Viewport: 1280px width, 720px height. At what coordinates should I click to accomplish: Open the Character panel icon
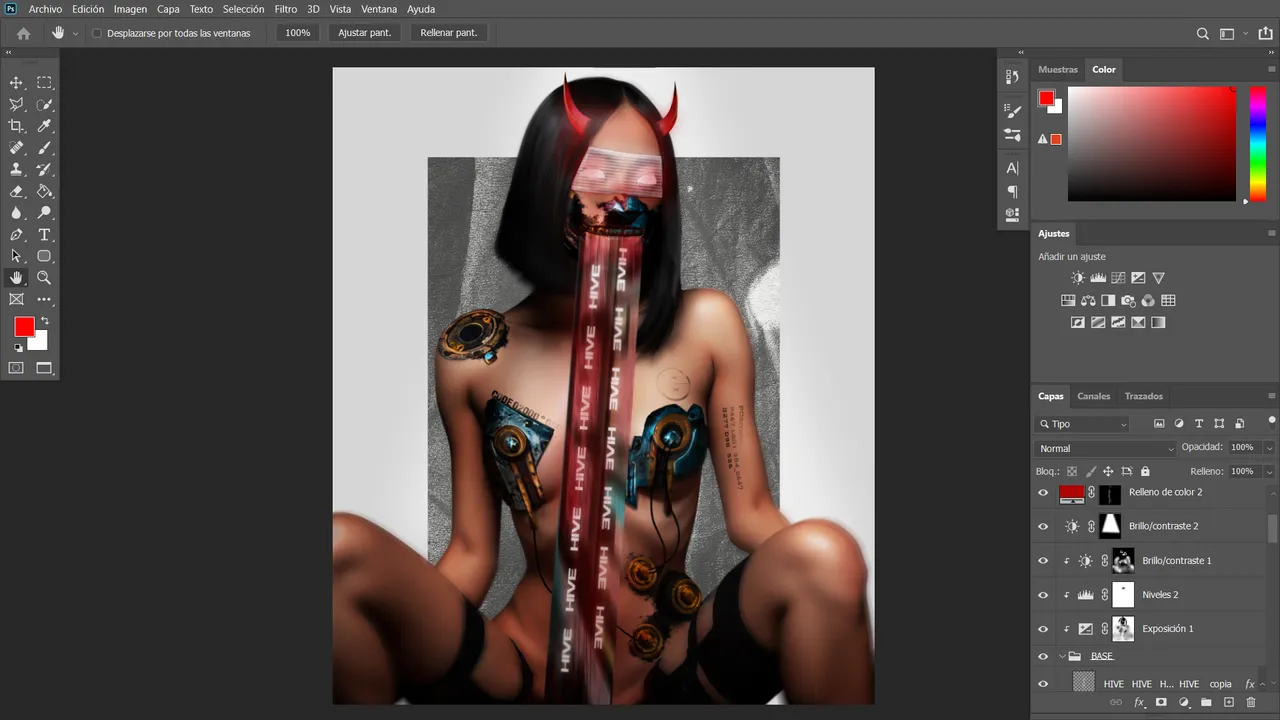pos(1012,168)
